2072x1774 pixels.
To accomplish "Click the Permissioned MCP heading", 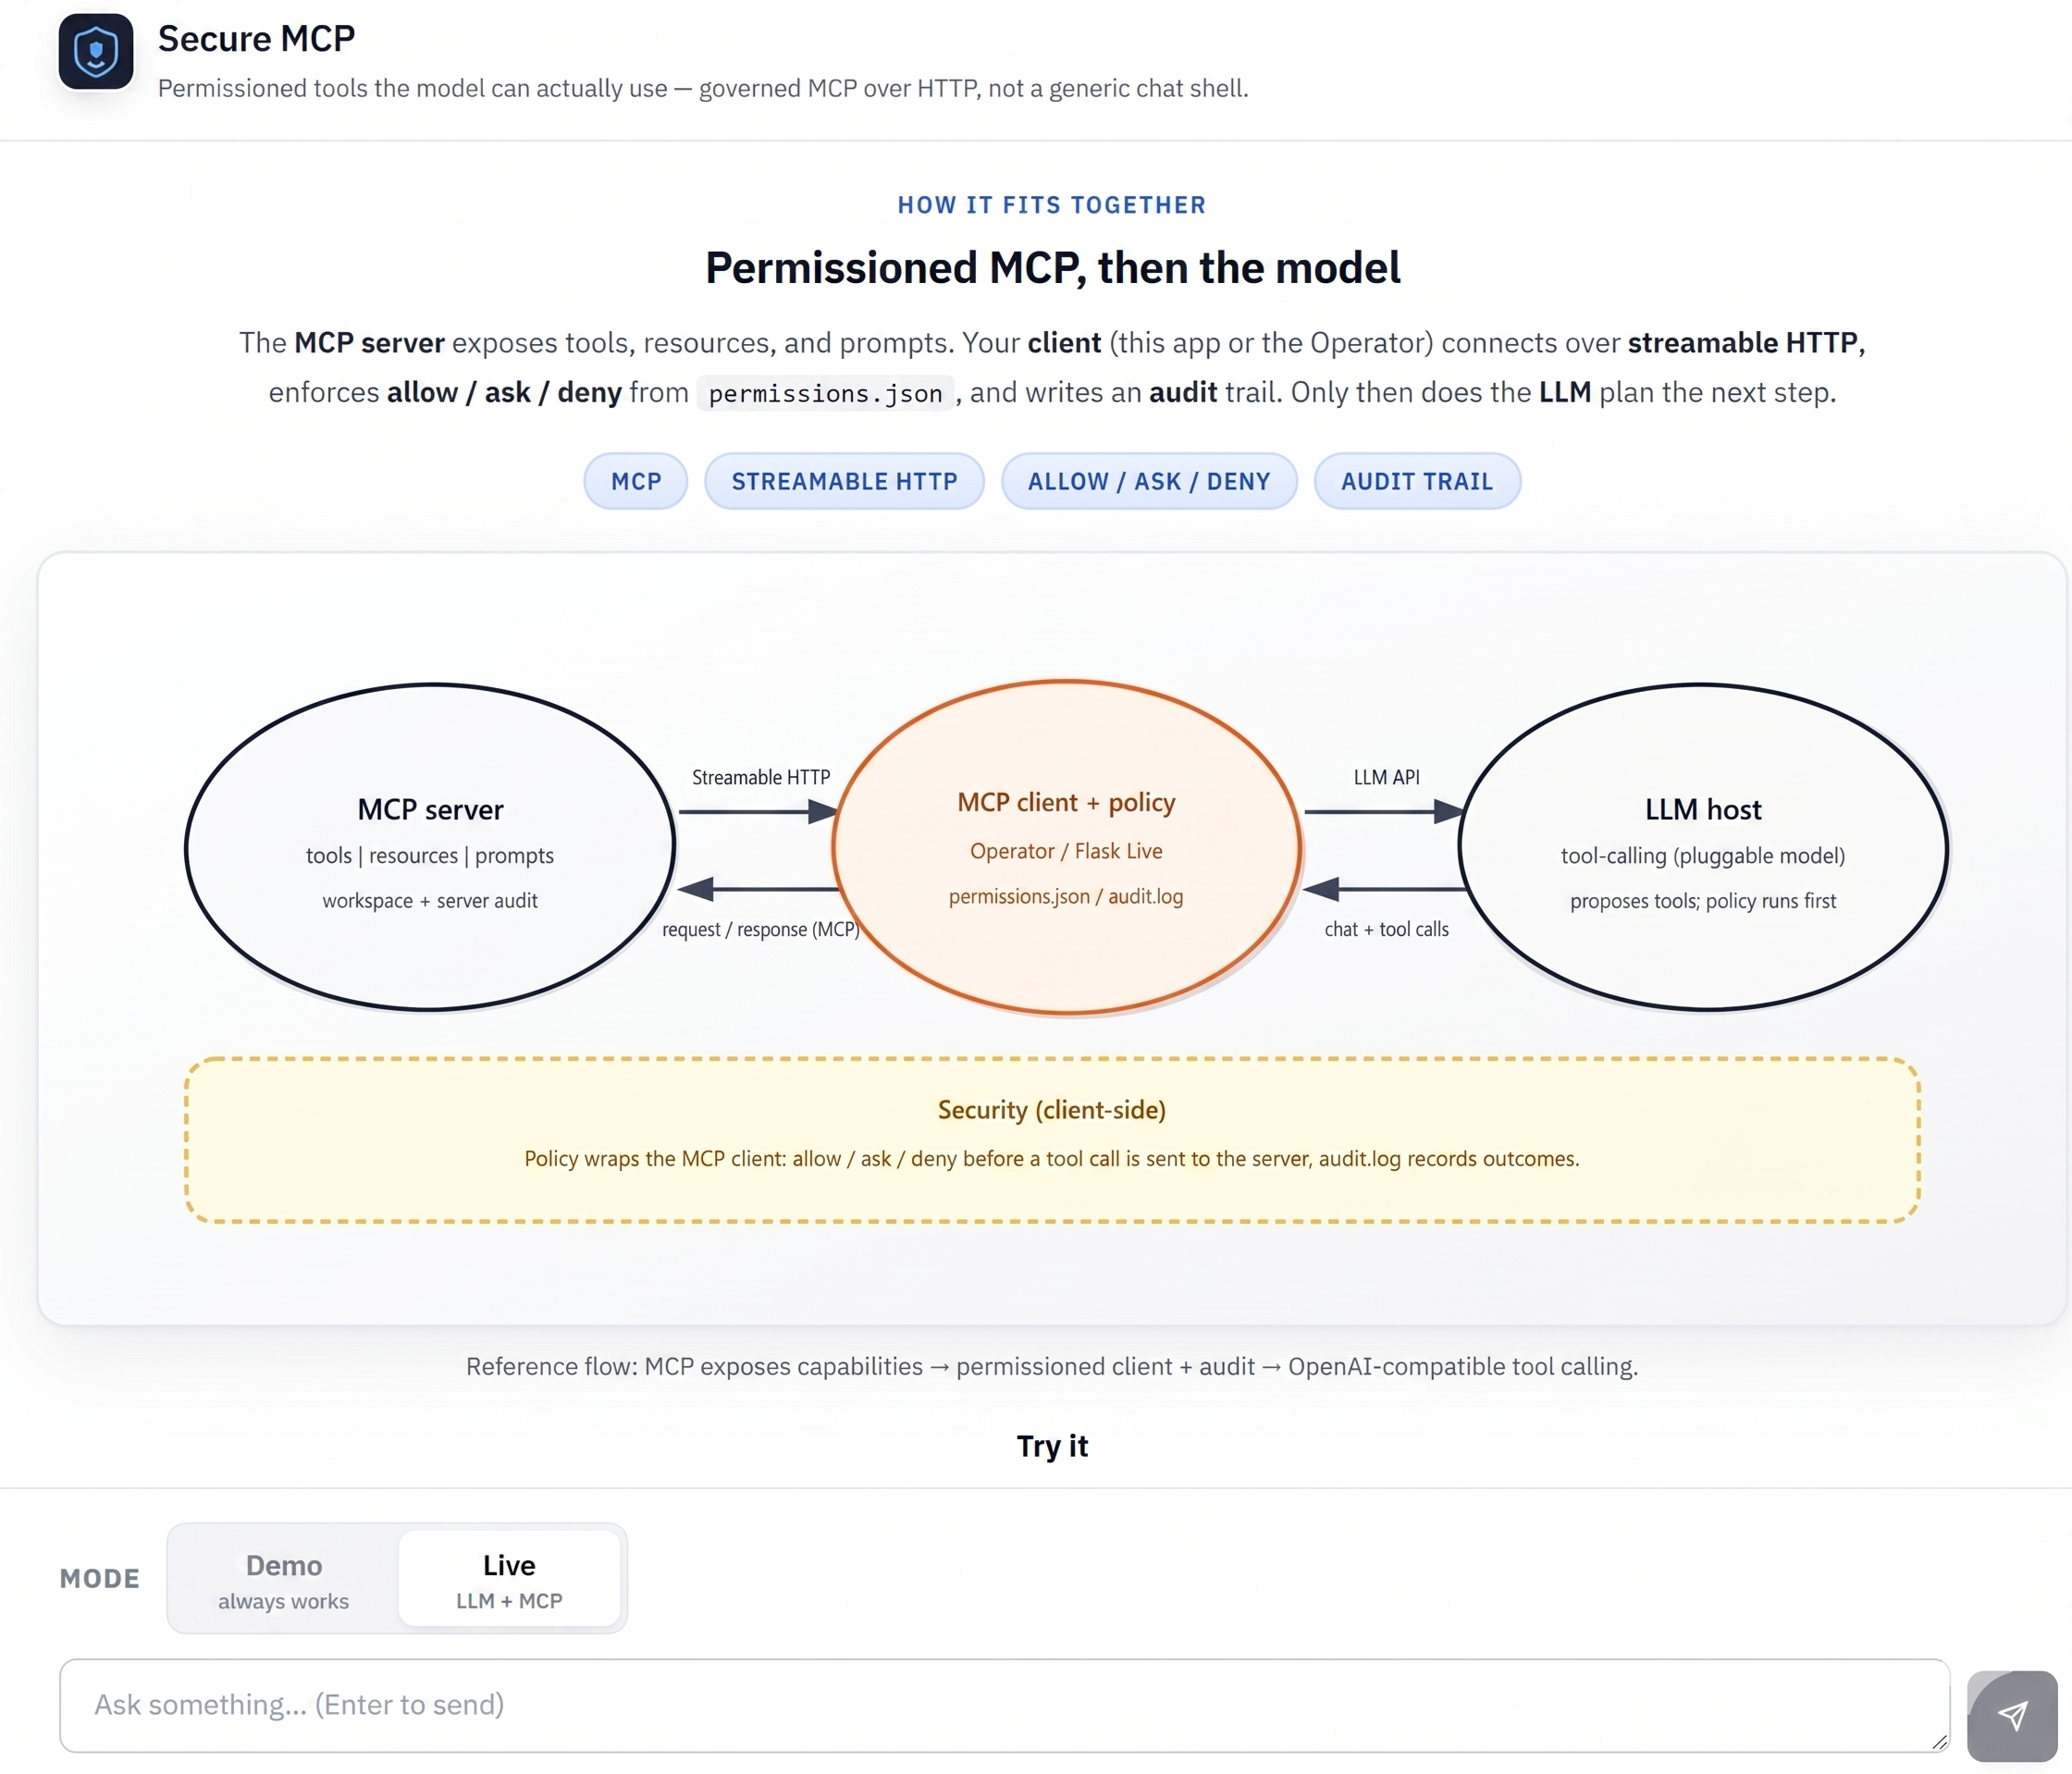I will click(1051, 267).
